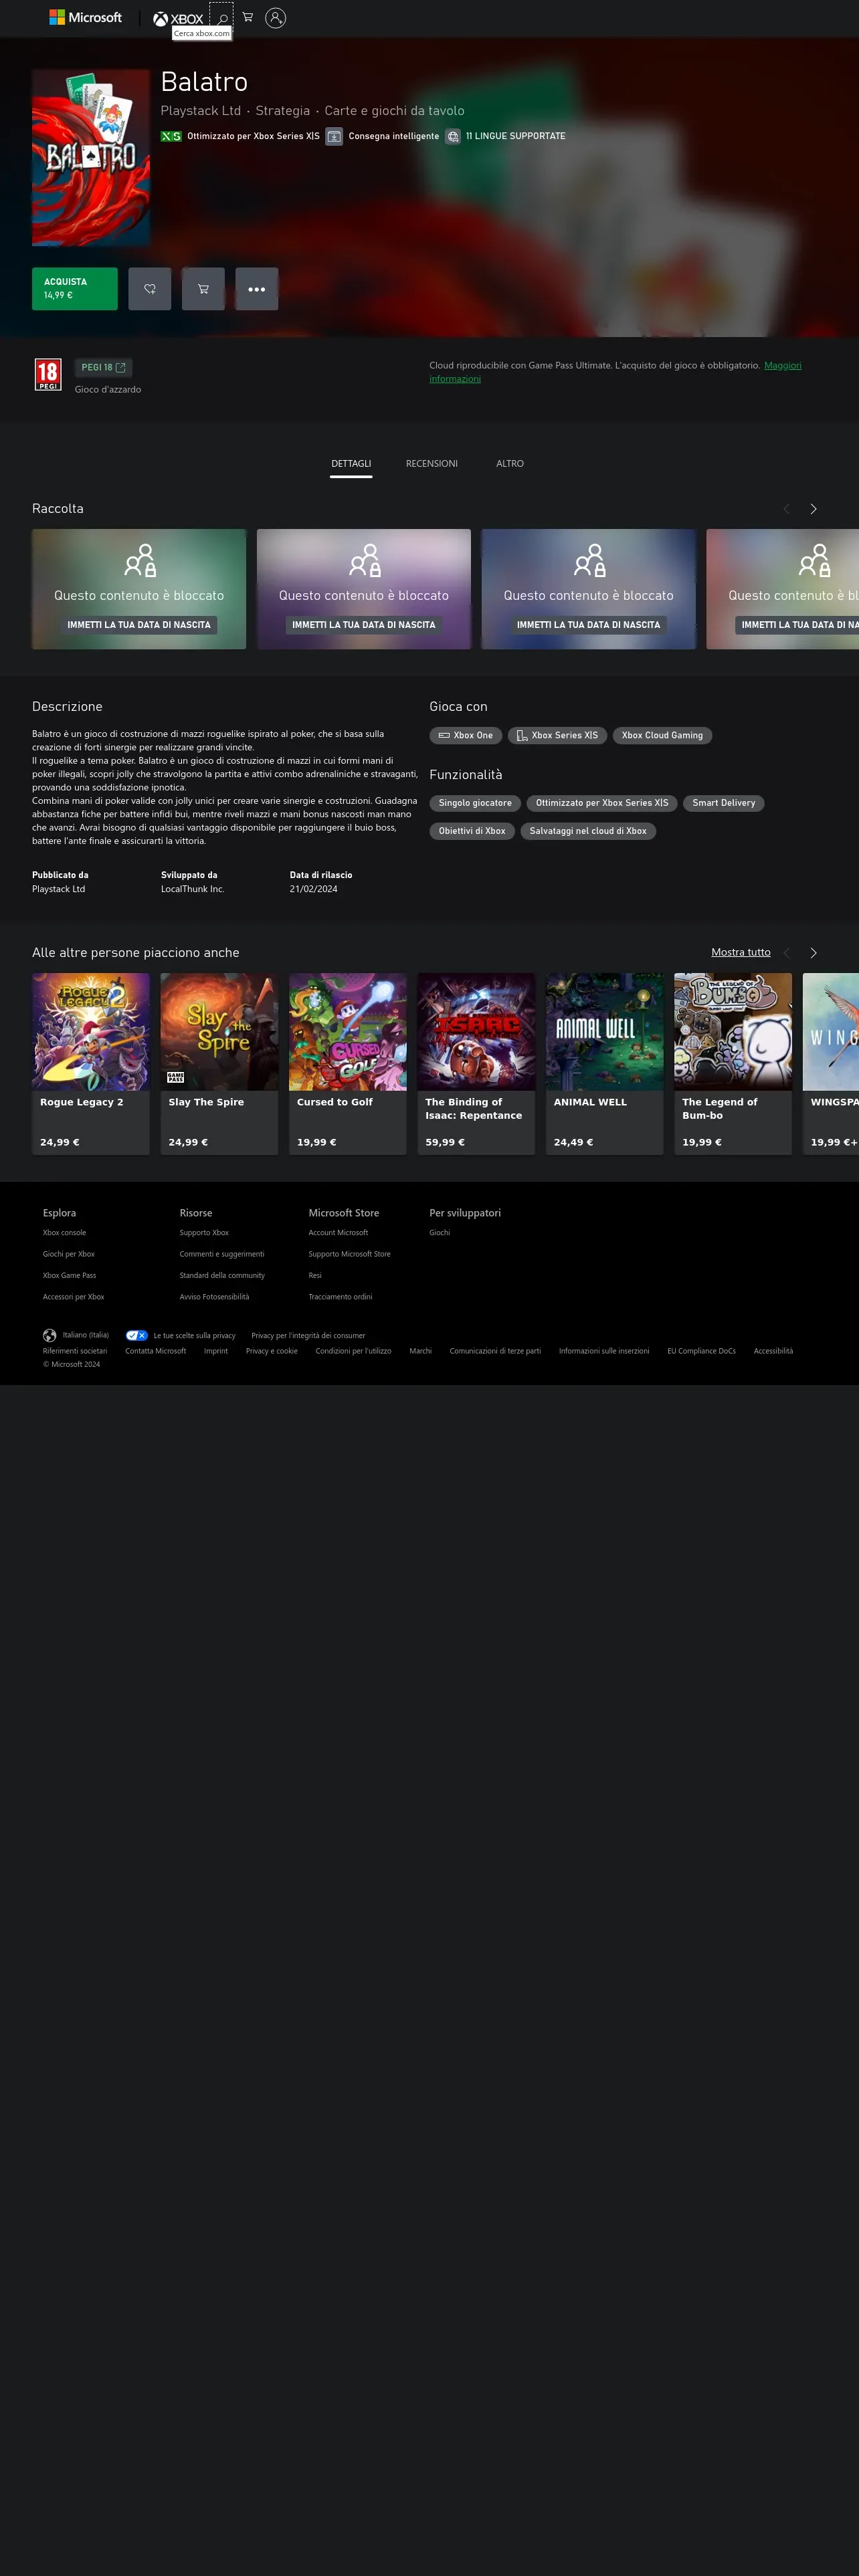Buy Balatro with the Acquista 14,99 € button
859x2576 pixels.
[75, 289]
